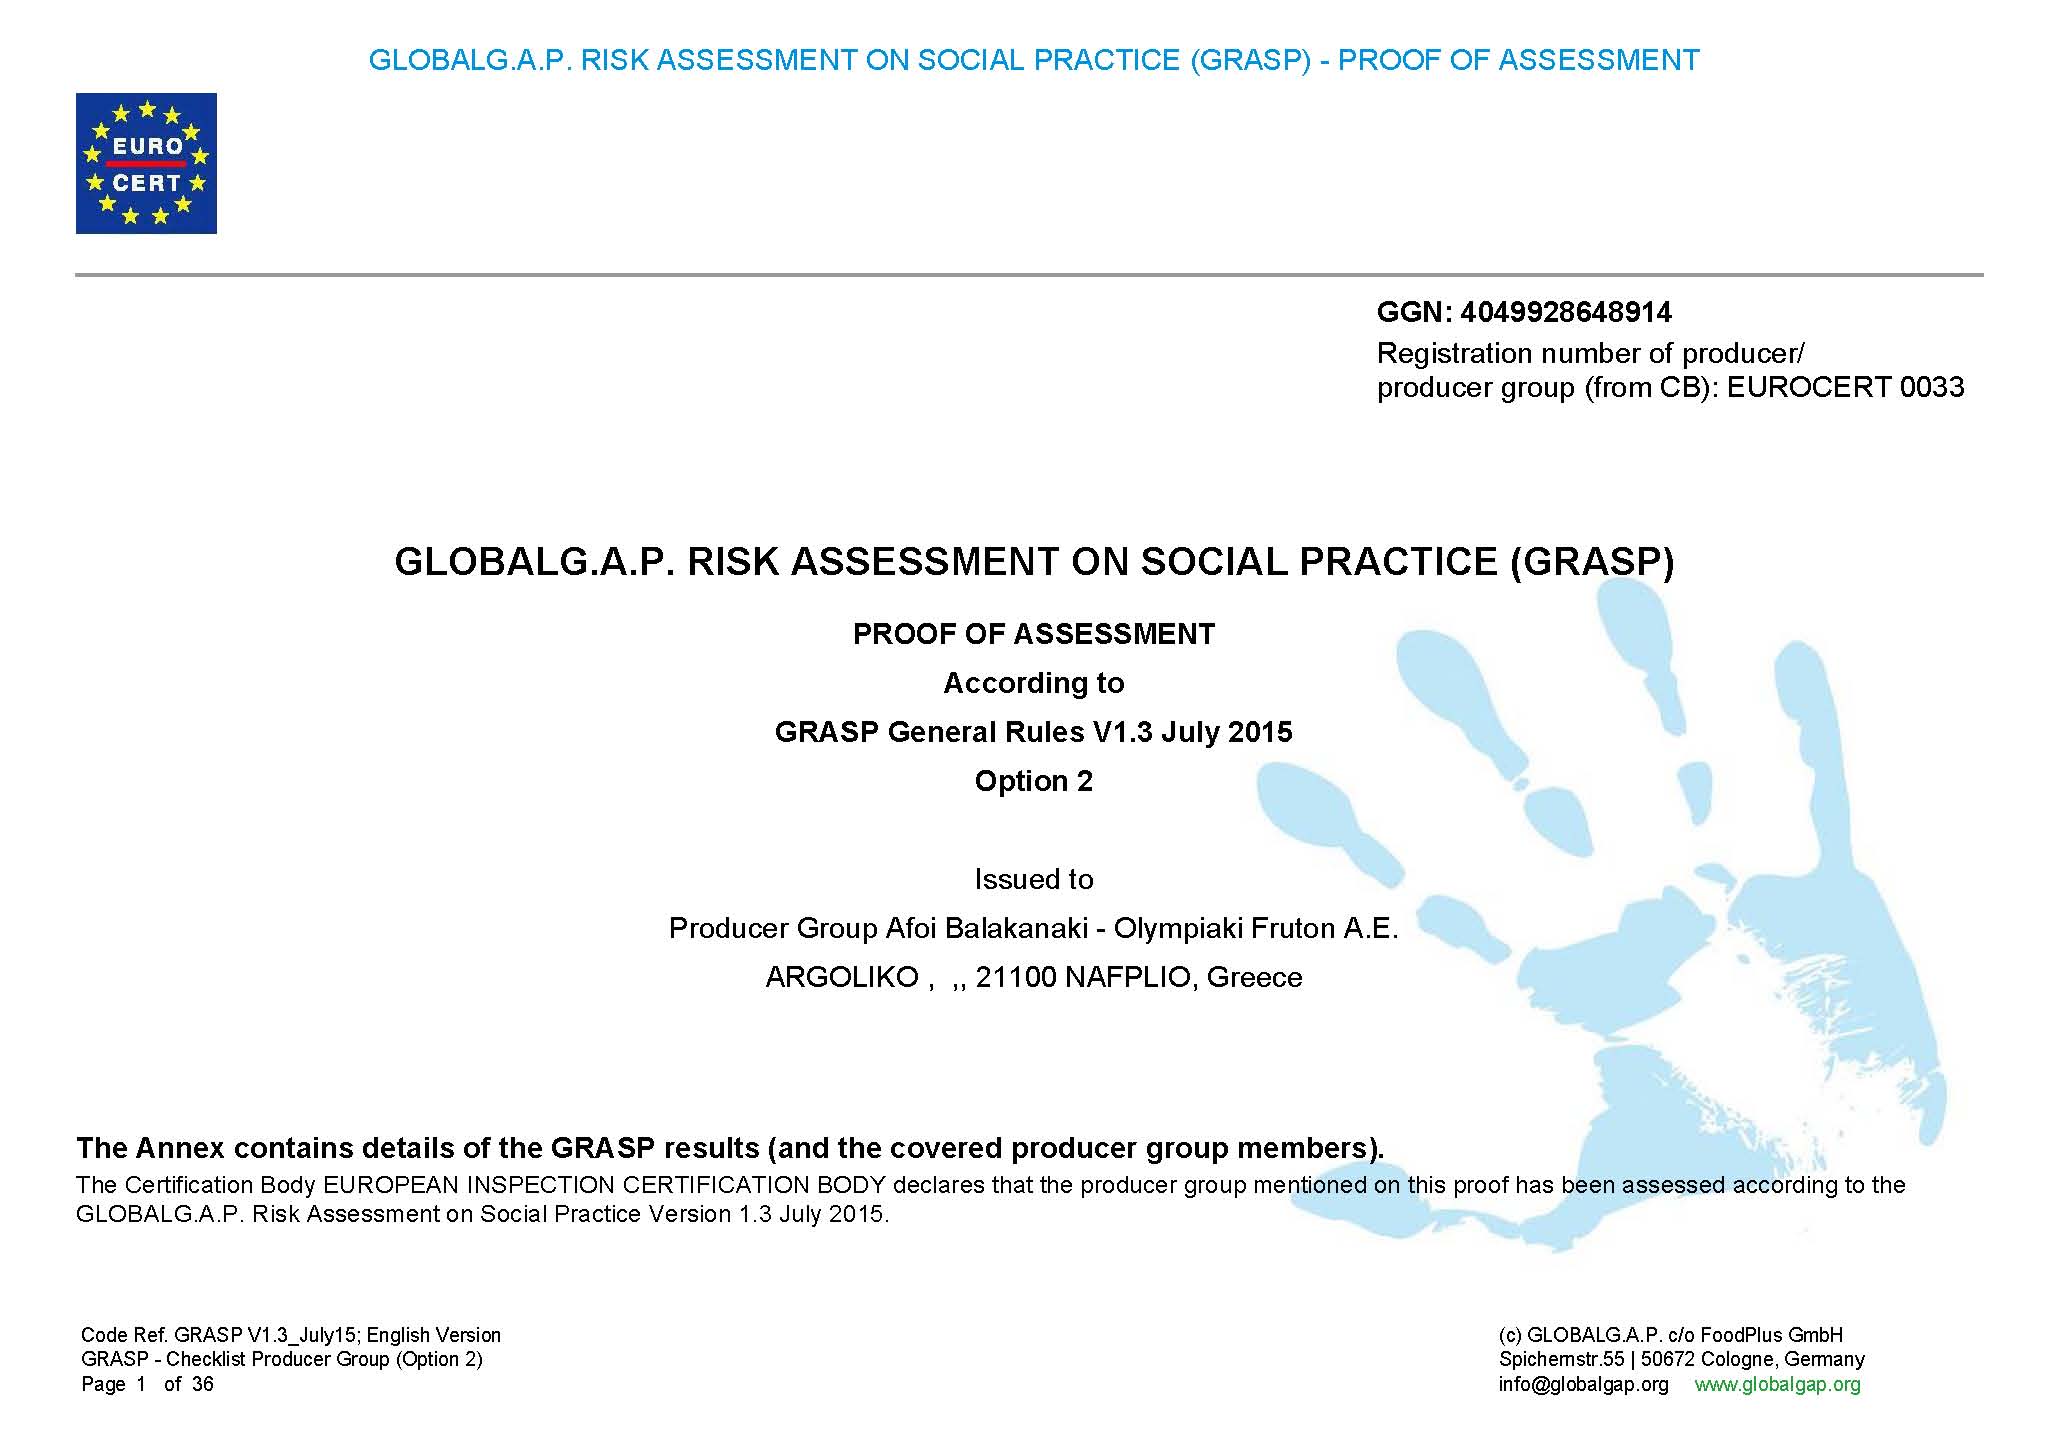Click the EURO CERT logo
Viewport: 2059px width, 1455px height.
(146, 163)
